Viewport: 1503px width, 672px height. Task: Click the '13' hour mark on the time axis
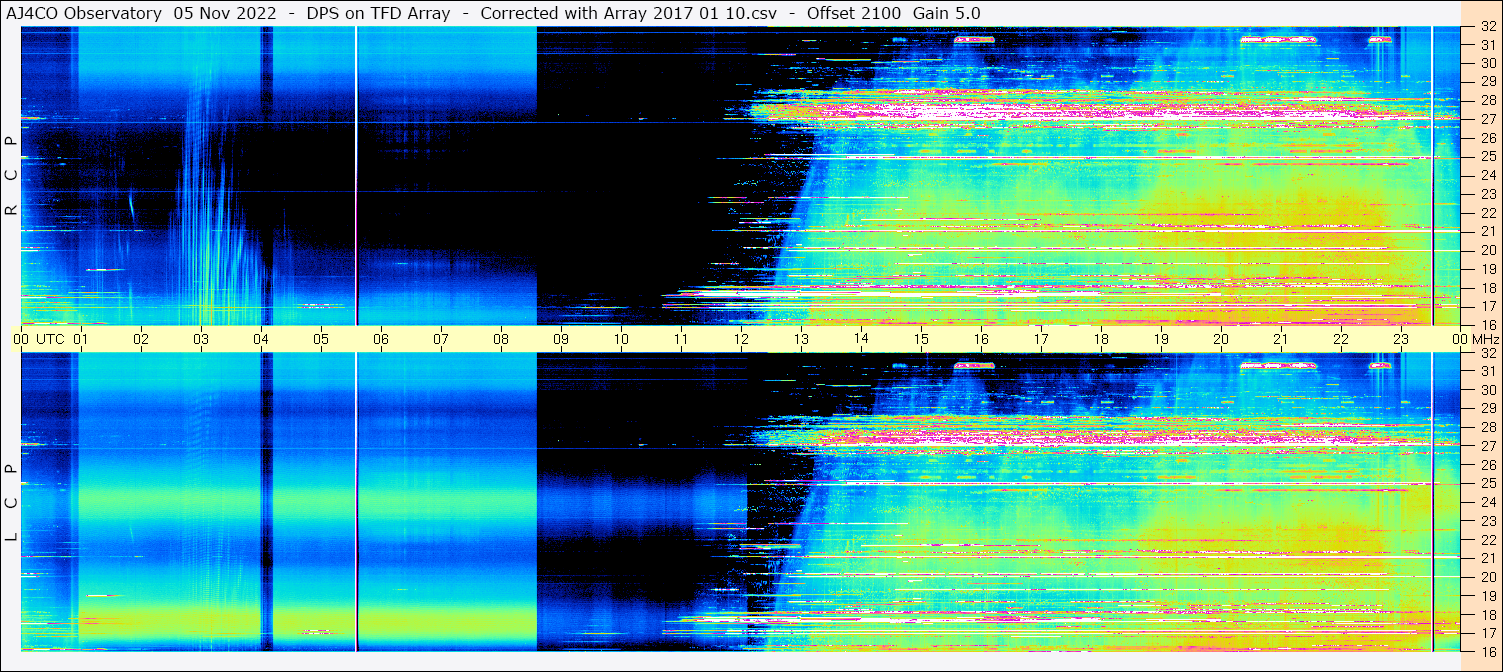tap(801, 339)
